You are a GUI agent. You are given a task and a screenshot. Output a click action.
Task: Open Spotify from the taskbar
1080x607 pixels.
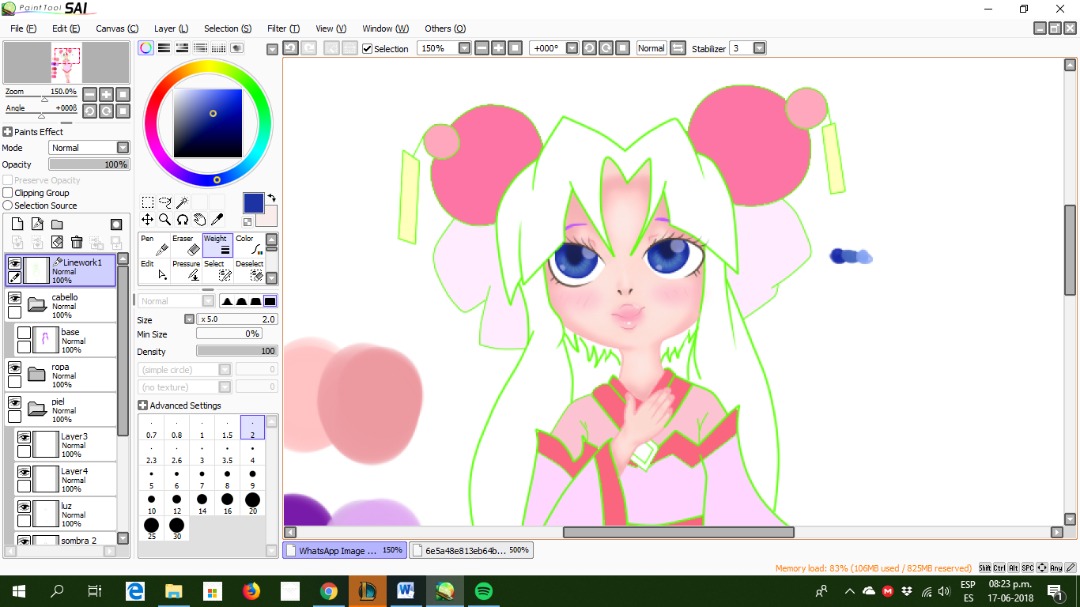[x=484, y=591]
